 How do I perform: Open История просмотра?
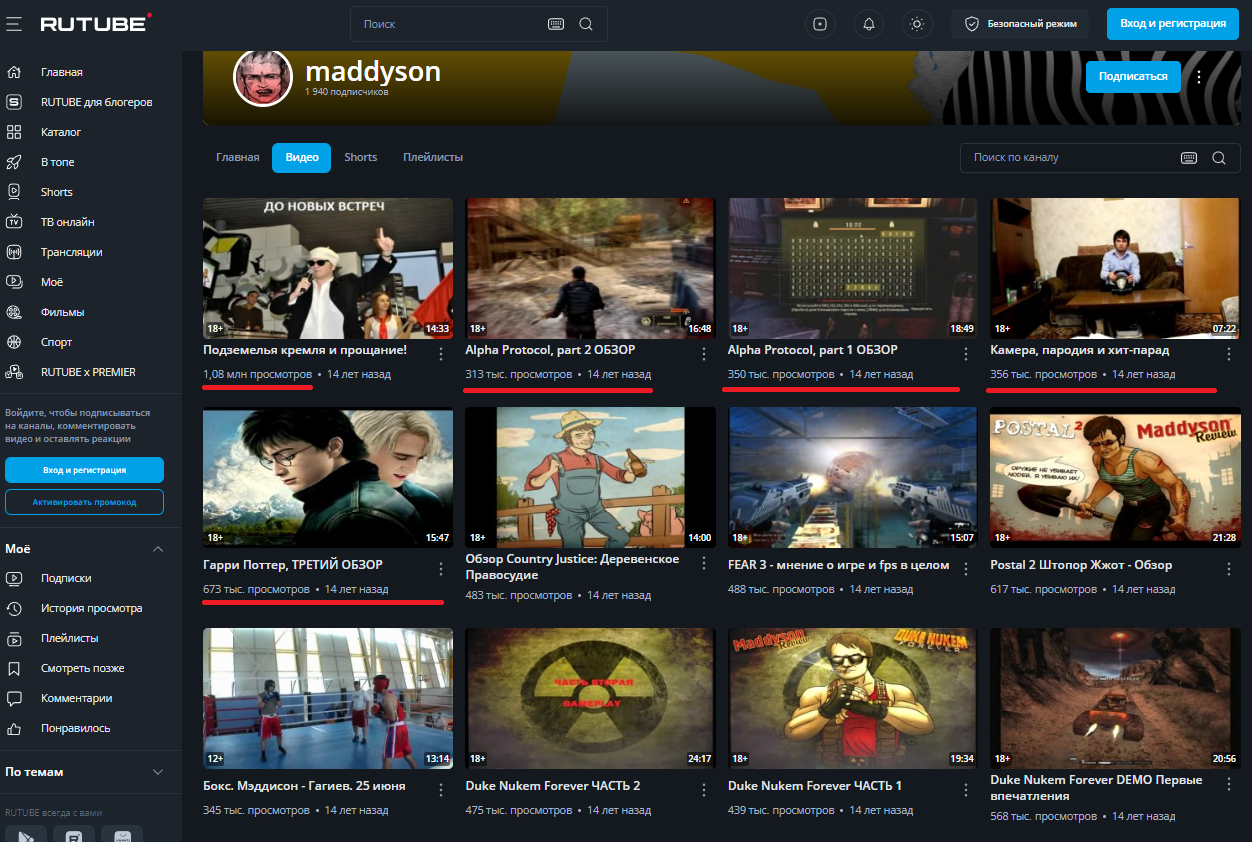click(x=91, y=608)
